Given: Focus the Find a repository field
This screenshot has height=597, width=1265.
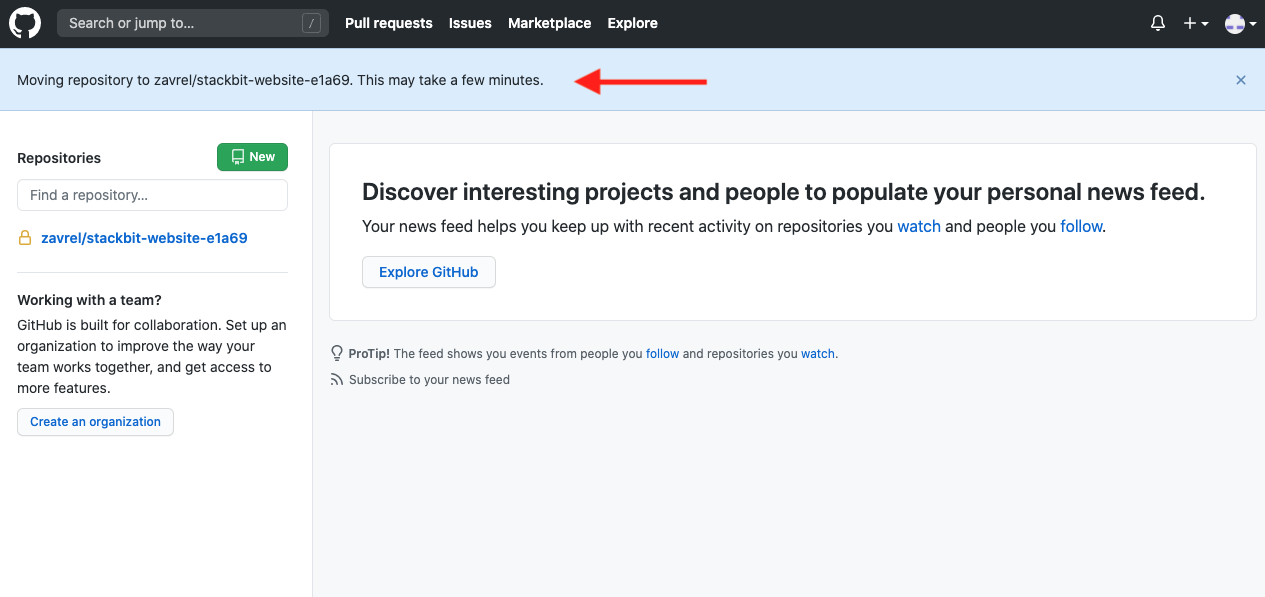Looking at the screenshot, I should [152, 195].
